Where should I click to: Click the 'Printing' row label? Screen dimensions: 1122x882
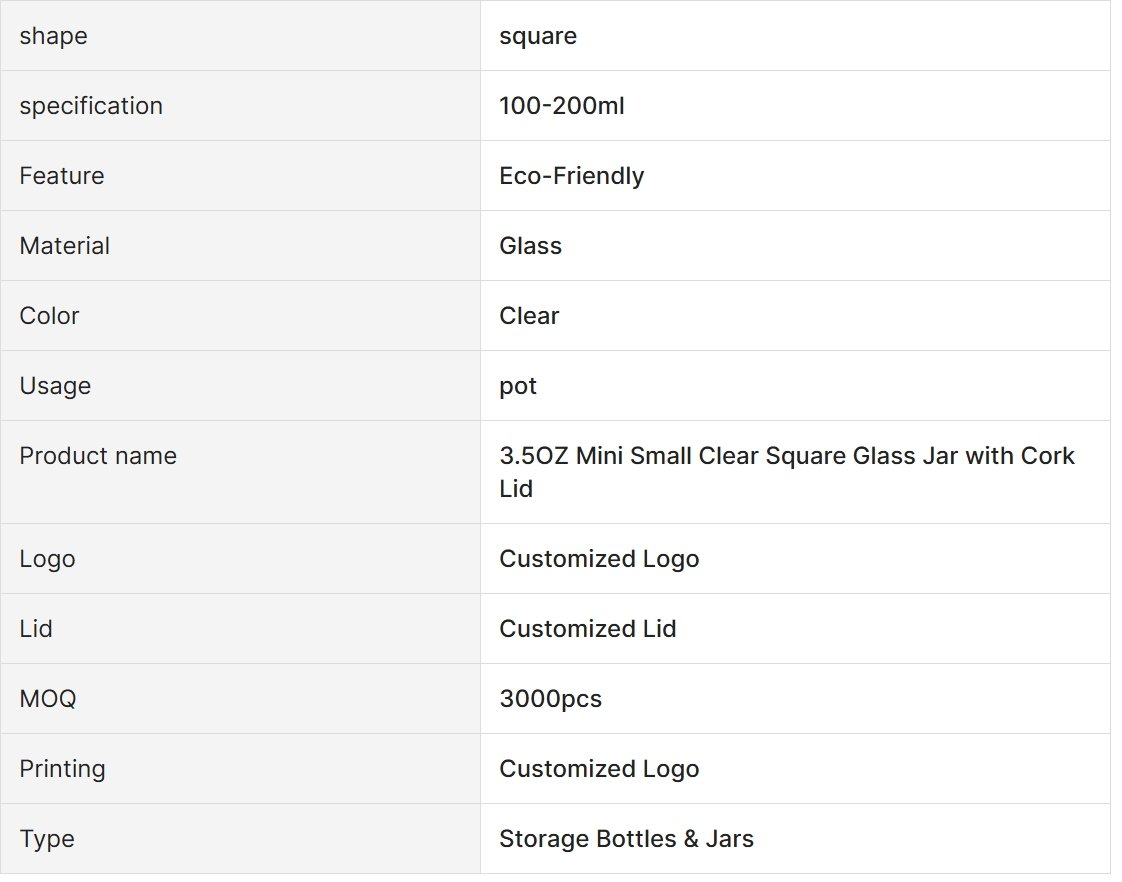[x=62, y=769]
